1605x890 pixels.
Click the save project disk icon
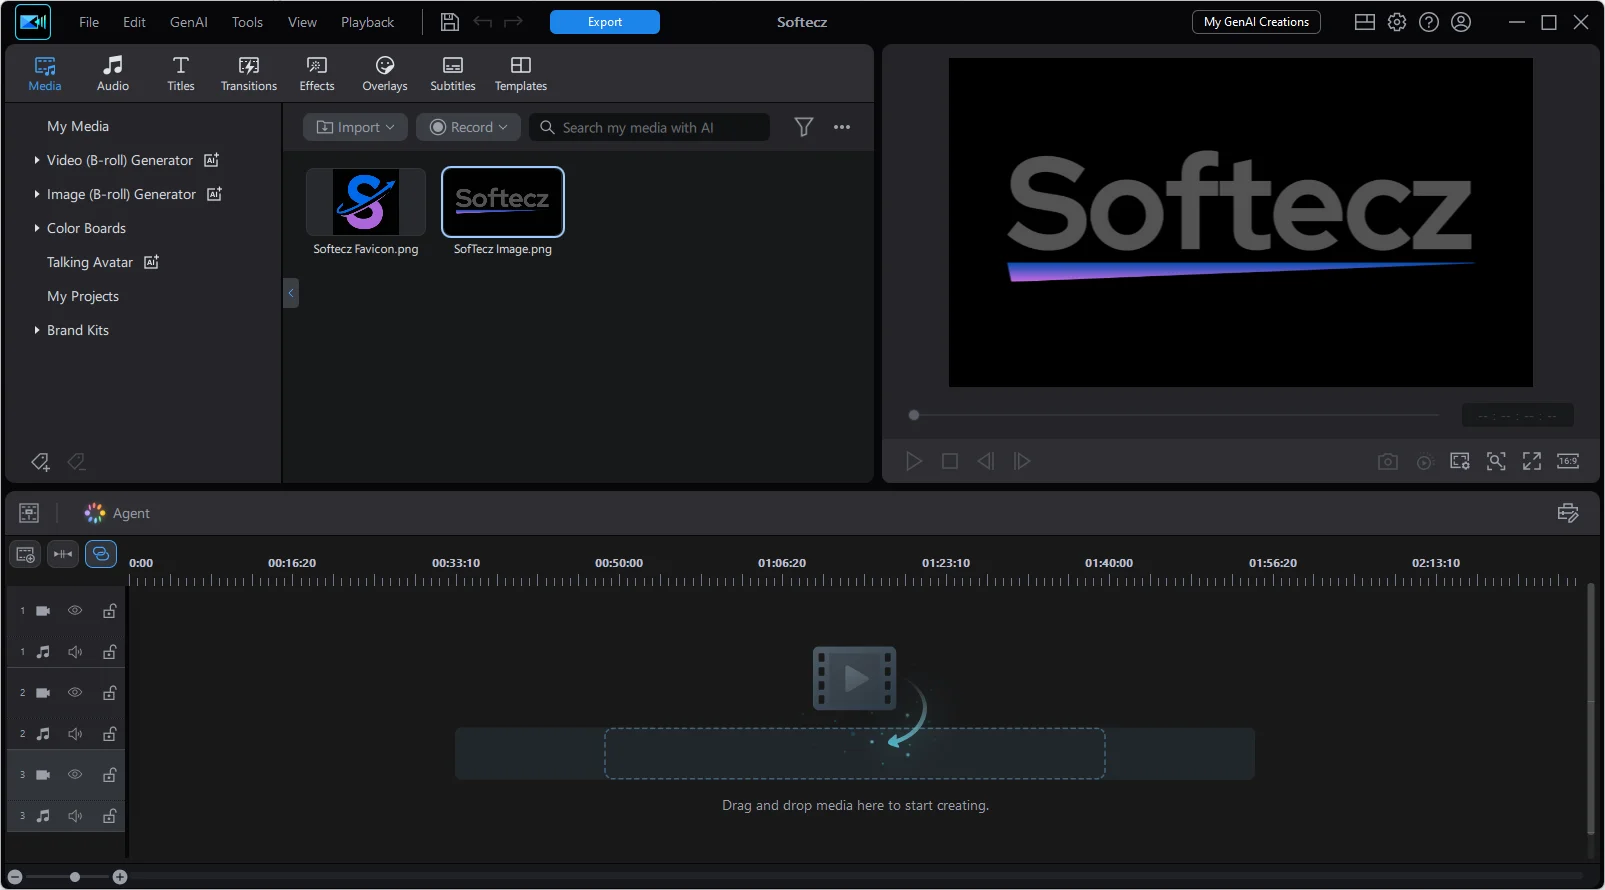point(450,22)
